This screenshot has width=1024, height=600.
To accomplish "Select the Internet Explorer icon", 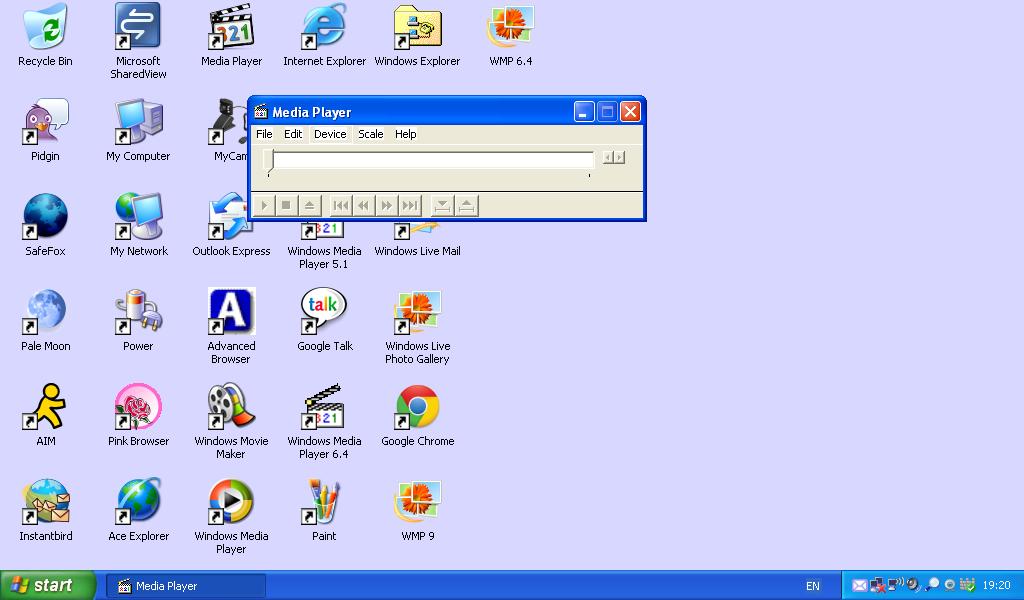I will coord(324,35).
